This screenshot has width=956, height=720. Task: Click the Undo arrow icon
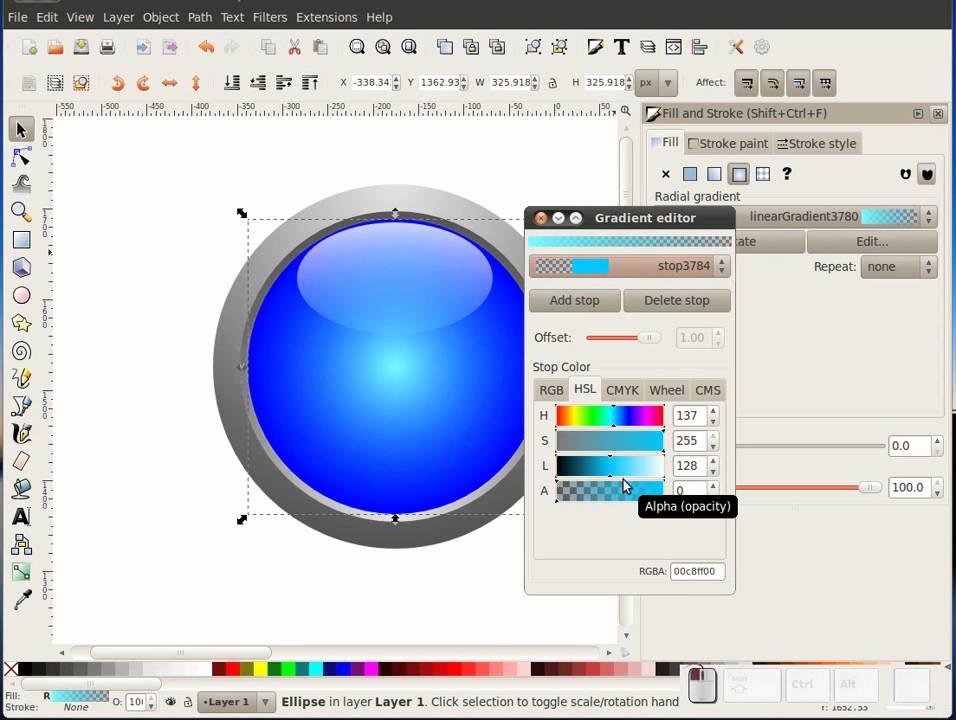206,47
